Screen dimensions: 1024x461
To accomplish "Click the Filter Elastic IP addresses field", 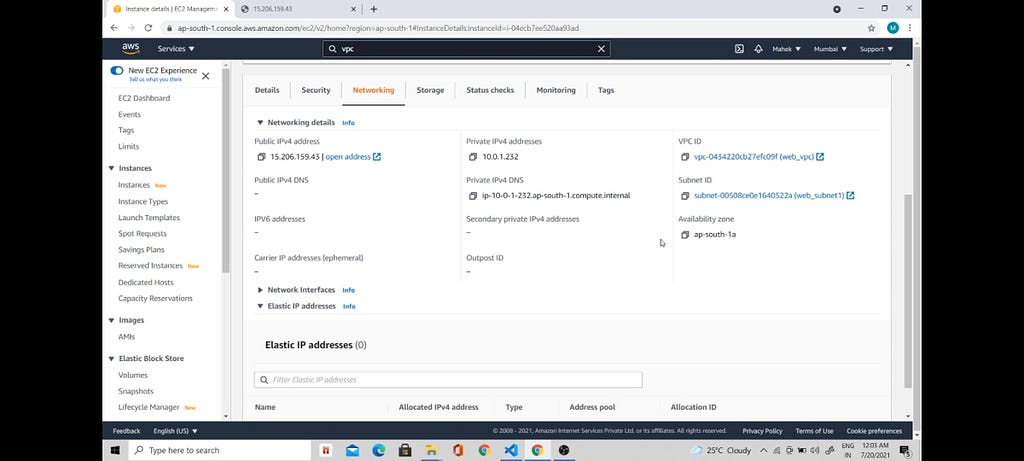I will coord(448,380).
